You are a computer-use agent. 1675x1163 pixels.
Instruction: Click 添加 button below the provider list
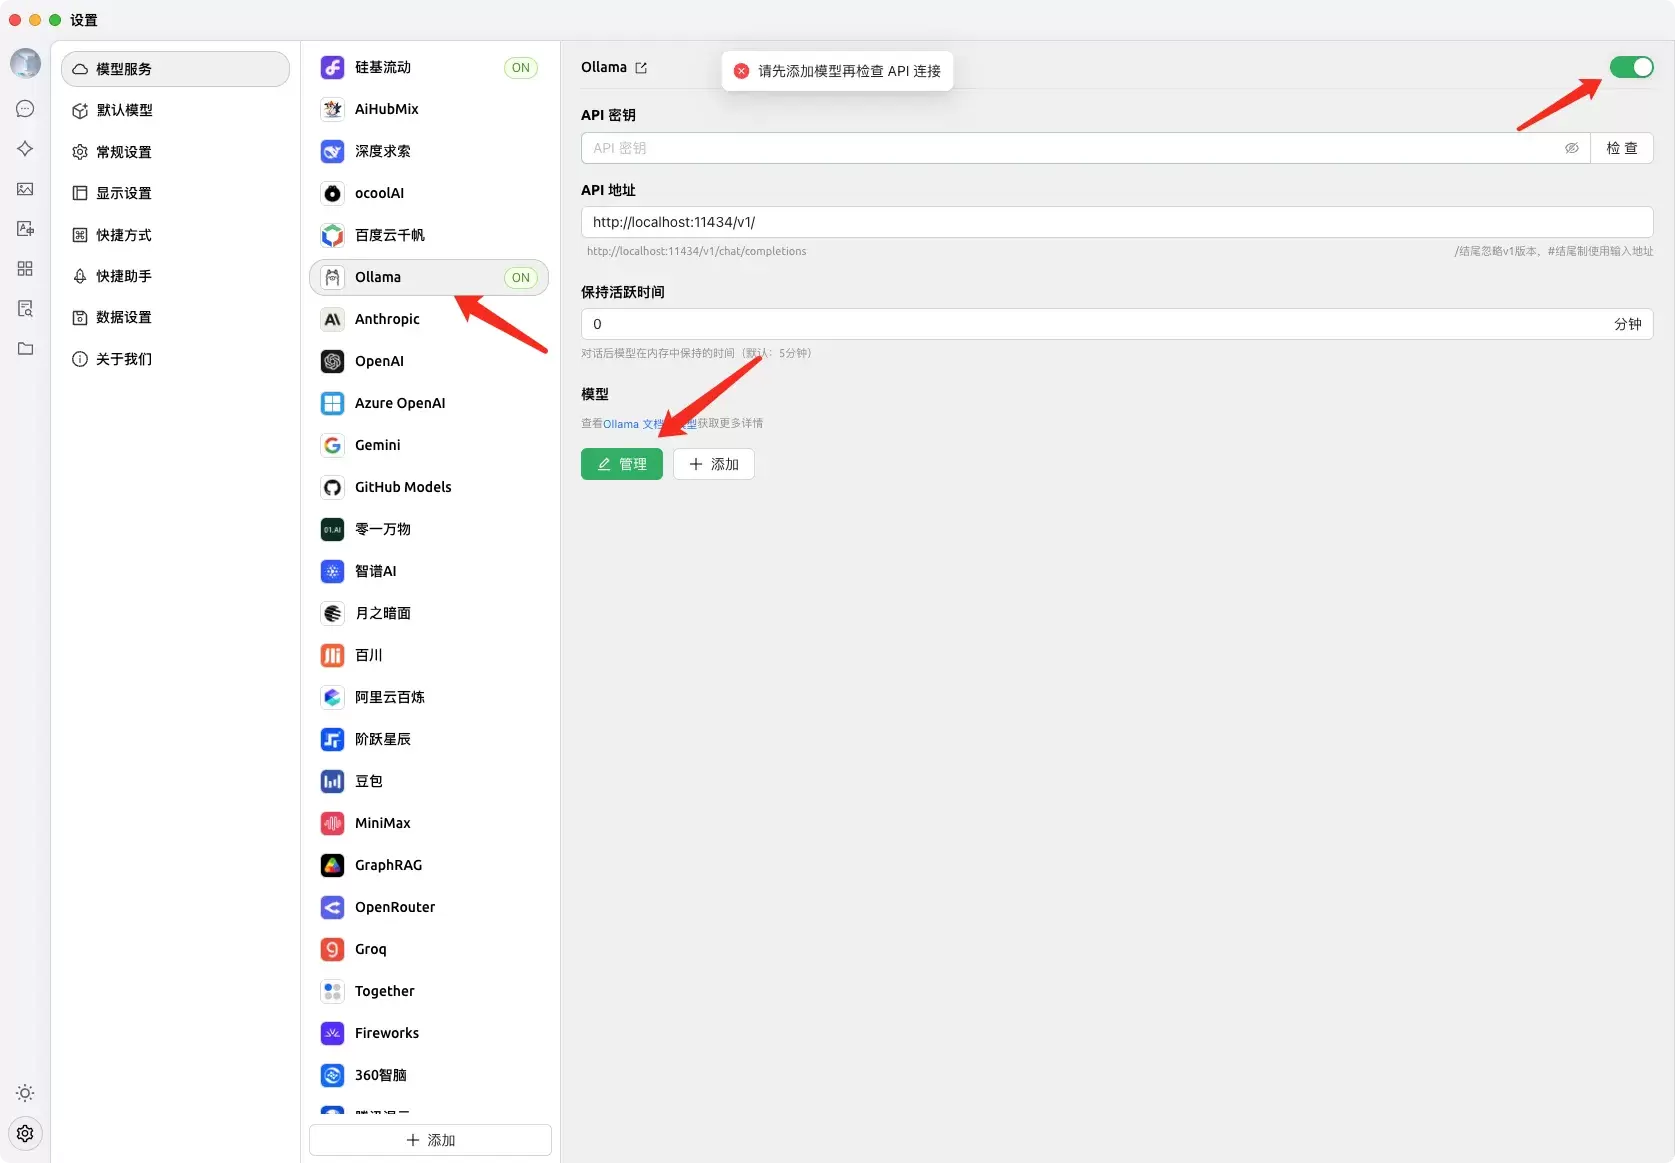click(x=430, y=1140)
